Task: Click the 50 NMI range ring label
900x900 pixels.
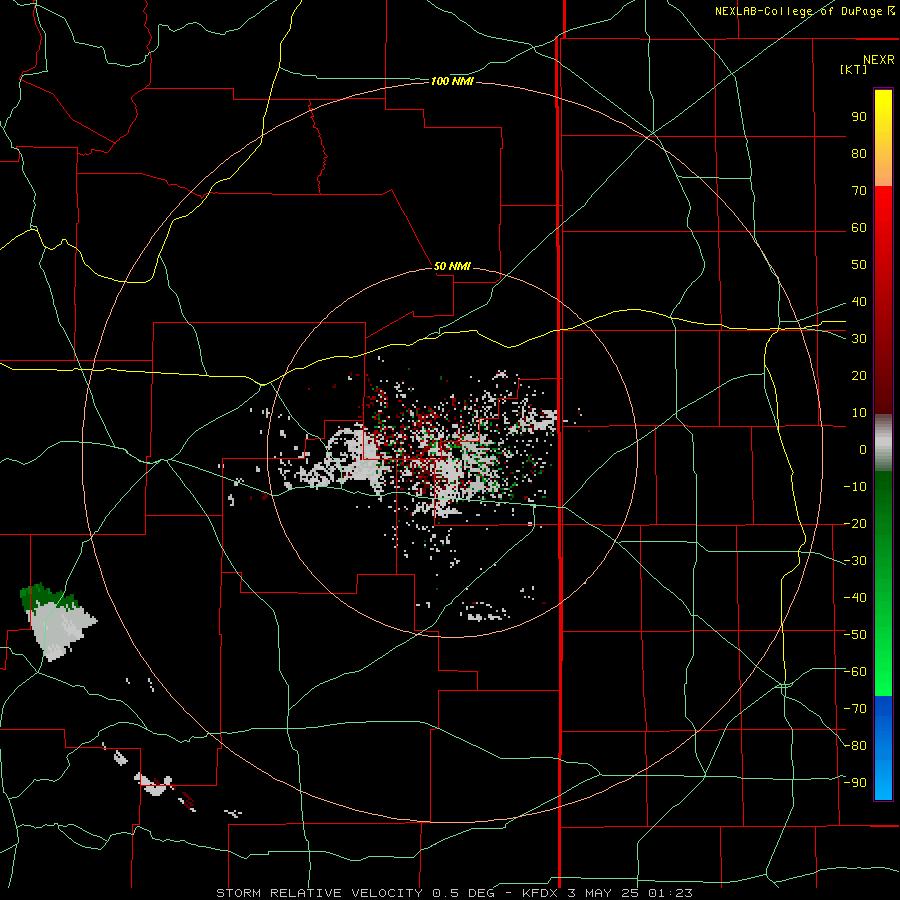Action: pyautogui.click(x=452, y=266)
